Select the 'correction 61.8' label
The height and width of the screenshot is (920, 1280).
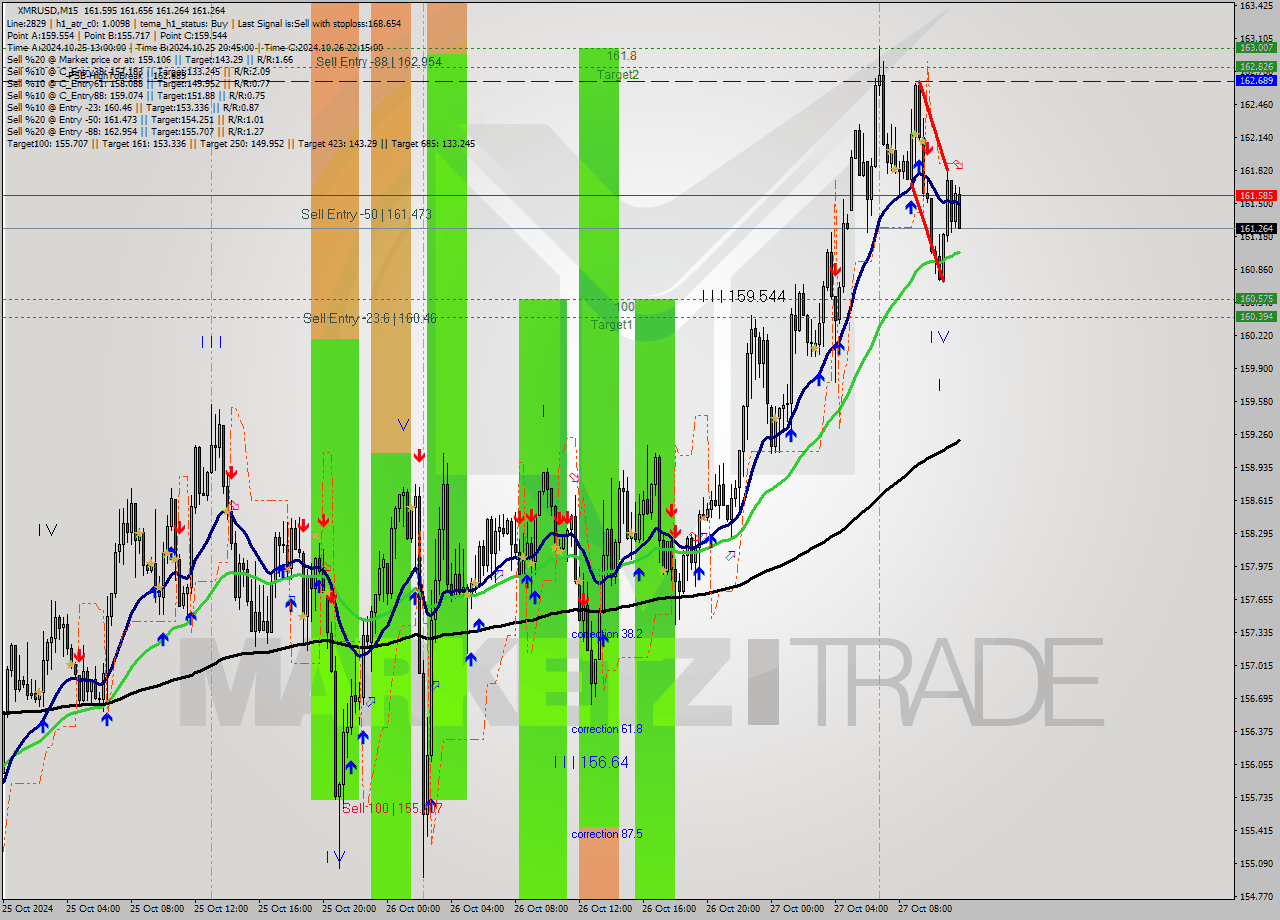click(x=607, y=729)
